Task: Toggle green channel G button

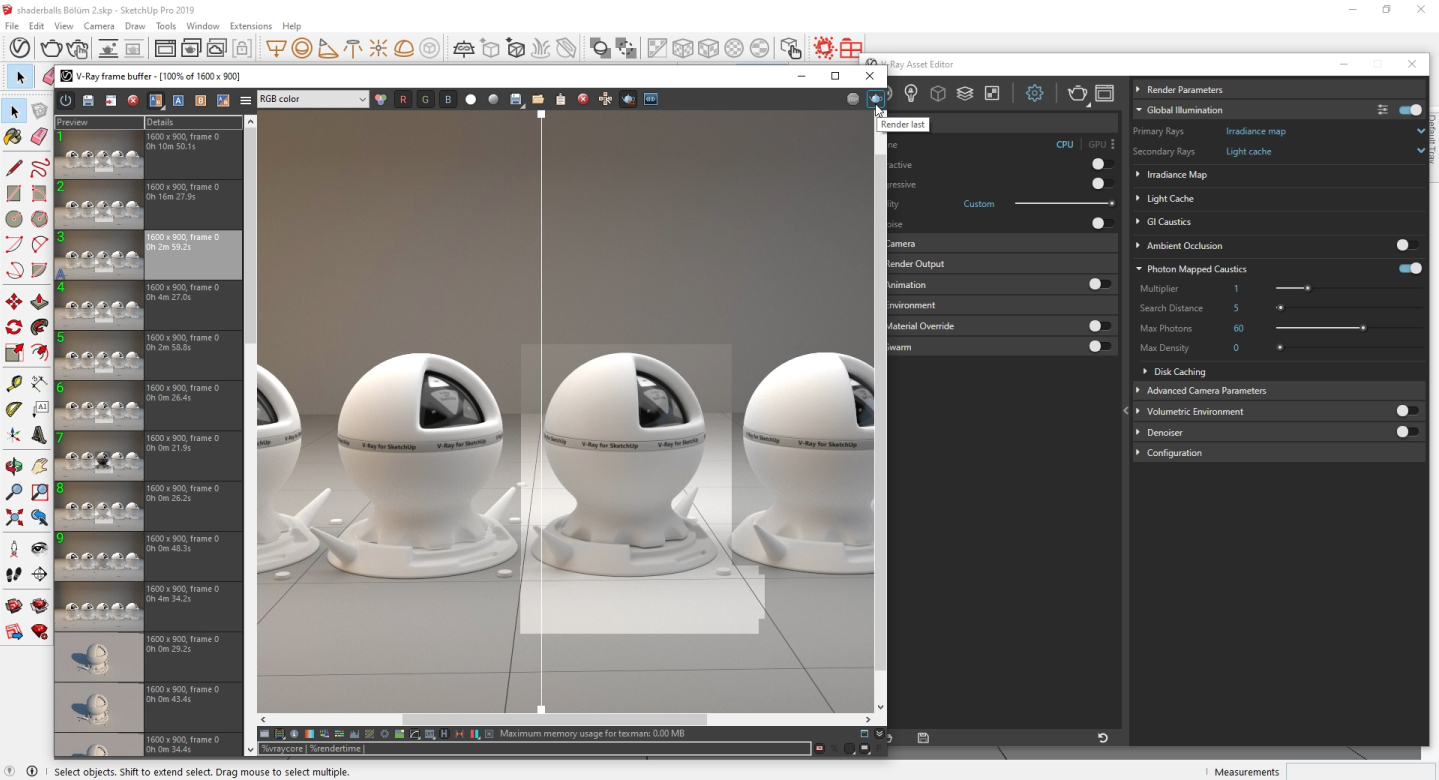Action: coord(425,100)
